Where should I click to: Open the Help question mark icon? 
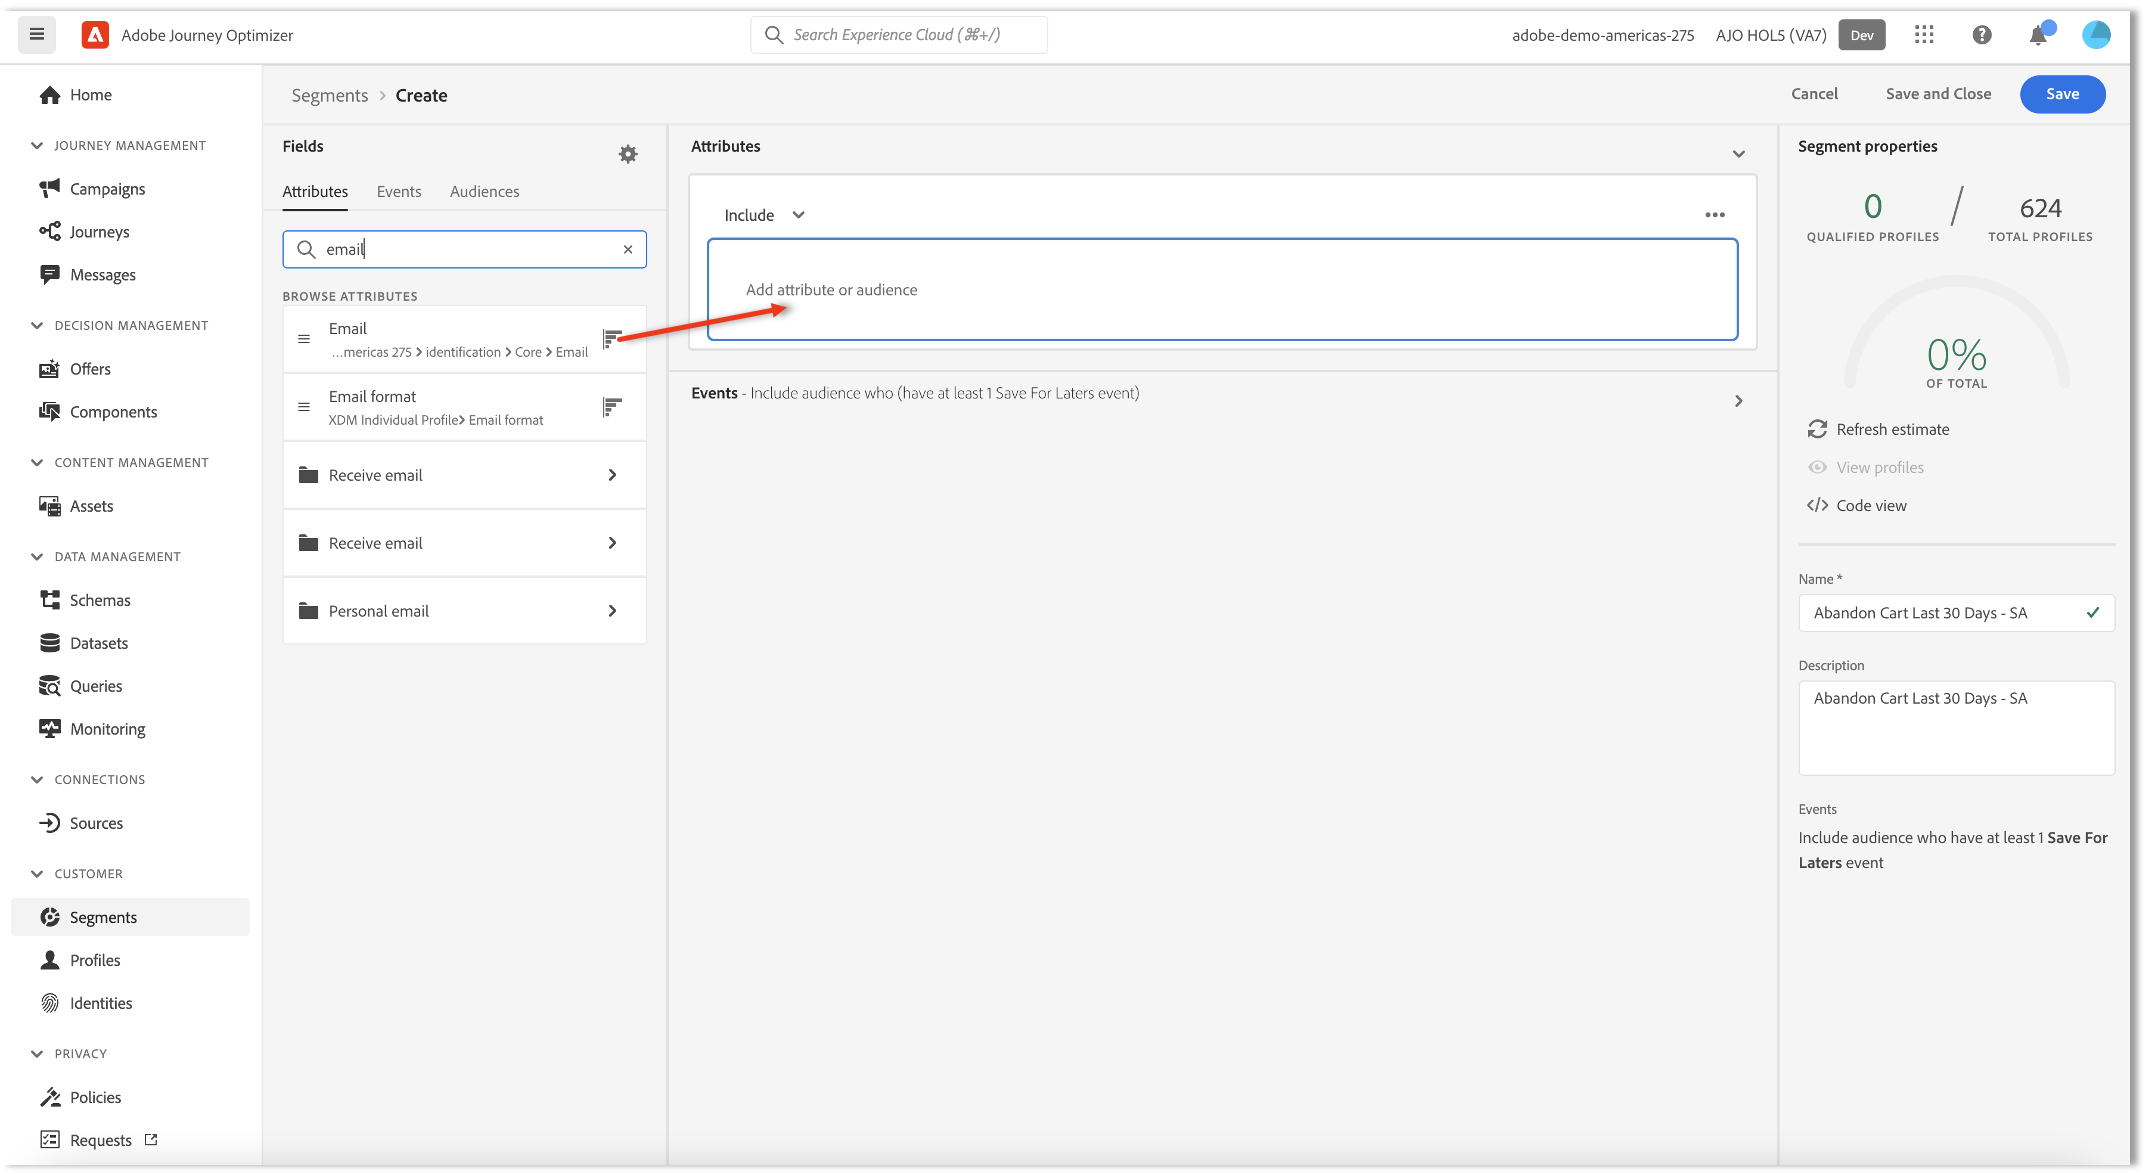[1982, 35]
